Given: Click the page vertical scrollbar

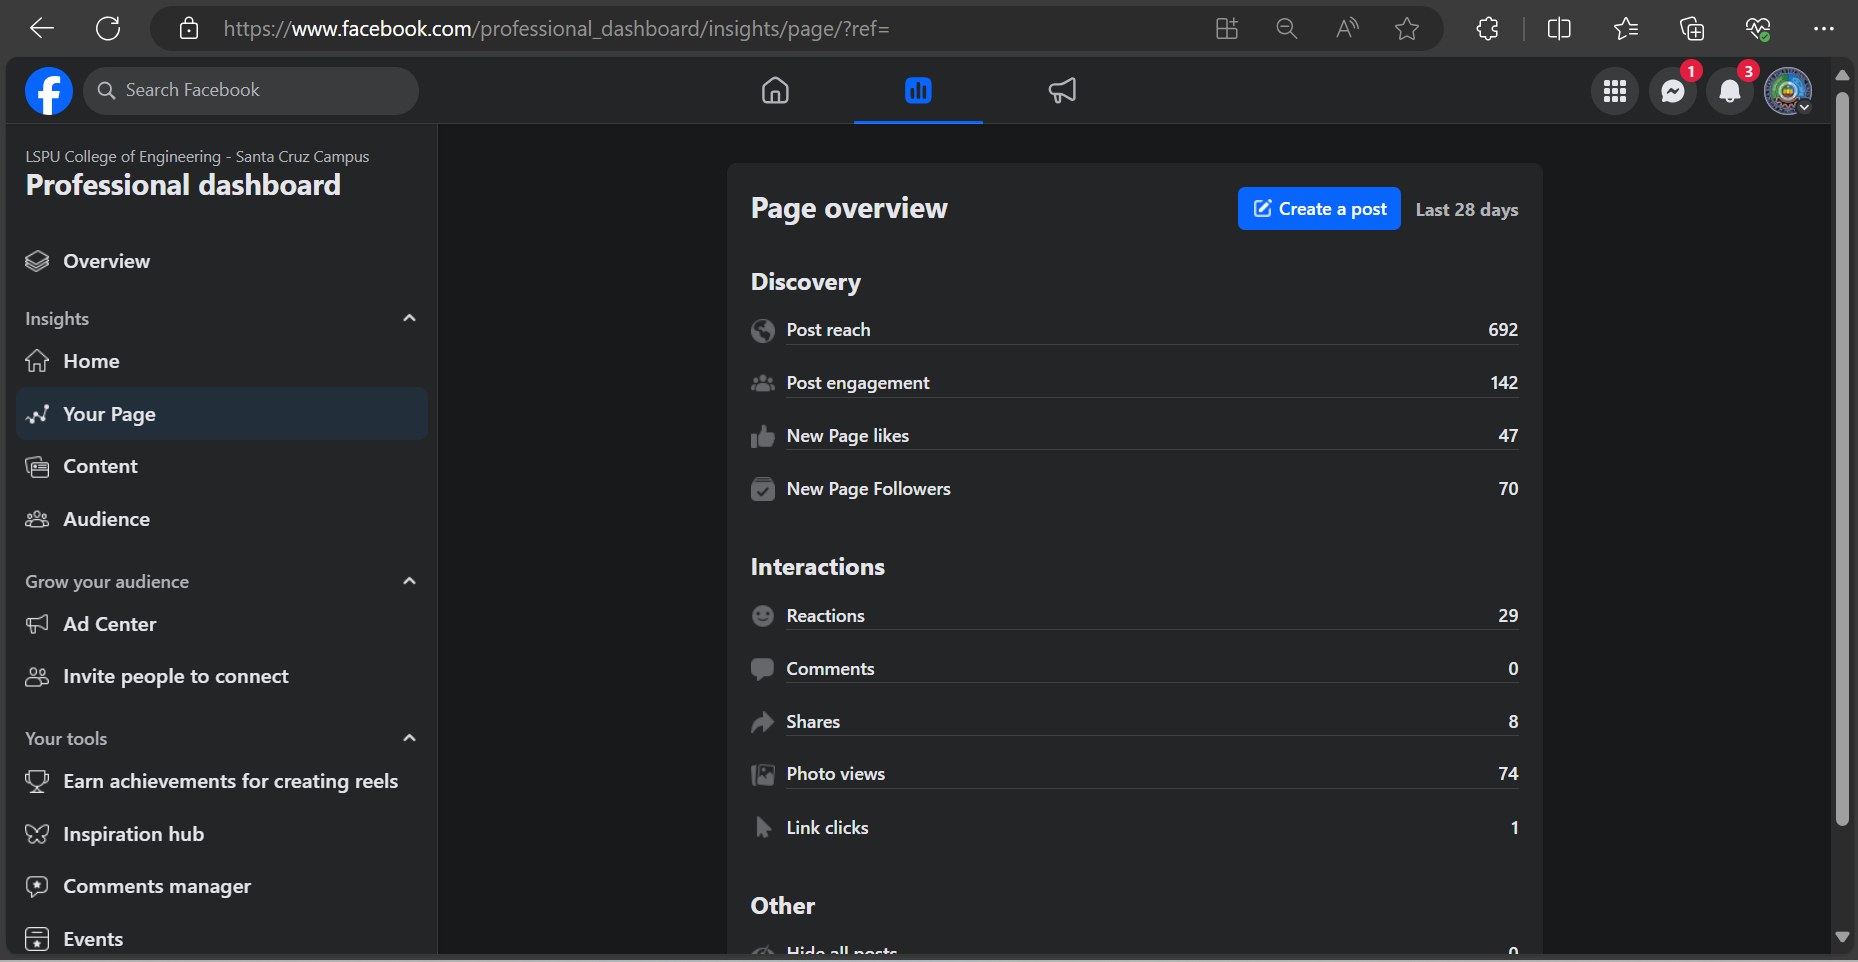Looking at the screenshot, I should point(1842,460).
